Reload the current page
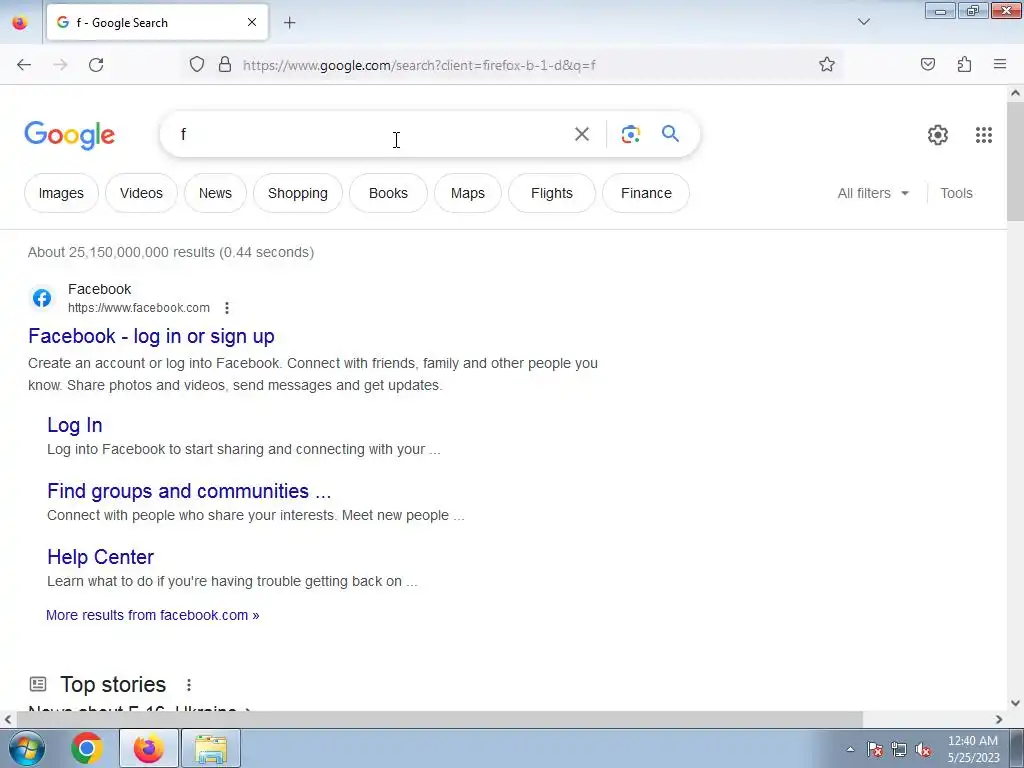The height and width of the screenshot is (768, 1024). 96,65
